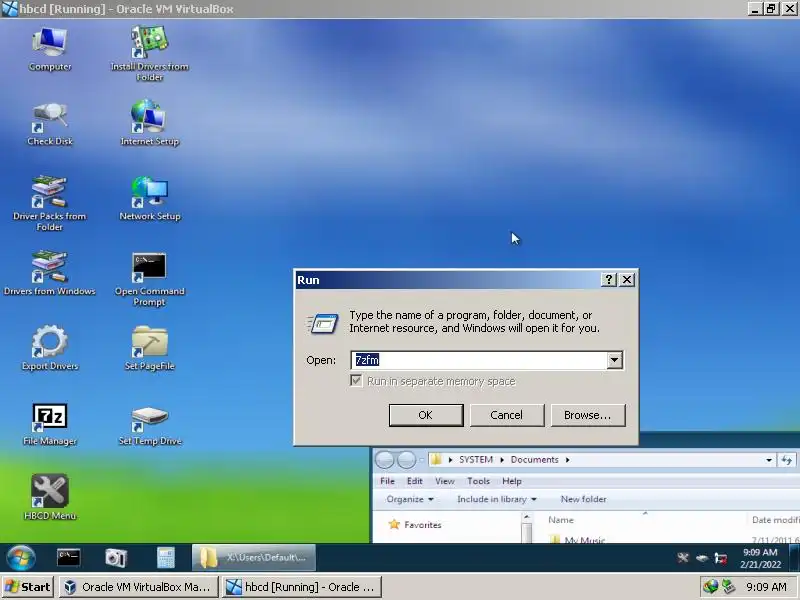Click Explorer back navigation button
This screenshot has height=600, width=800.
[385, 460]
